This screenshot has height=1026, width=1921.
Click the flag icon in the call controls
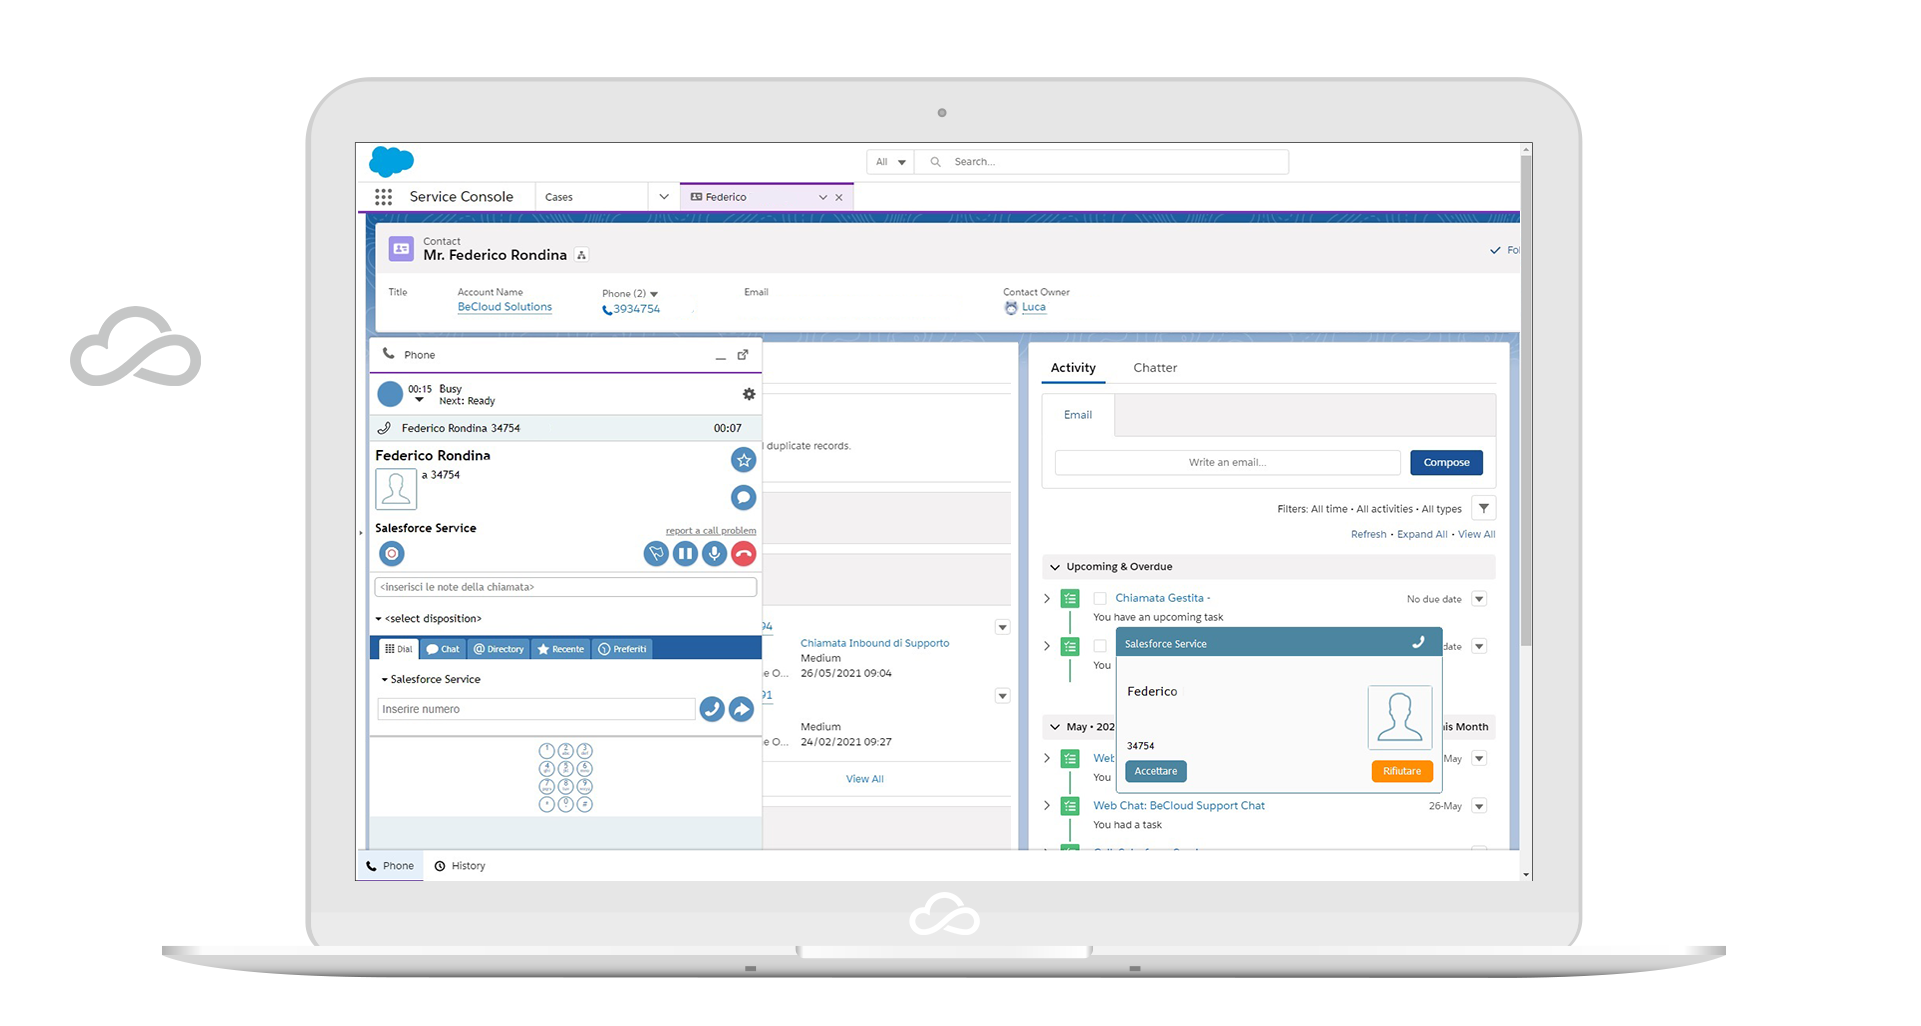(x=657, y=553)
